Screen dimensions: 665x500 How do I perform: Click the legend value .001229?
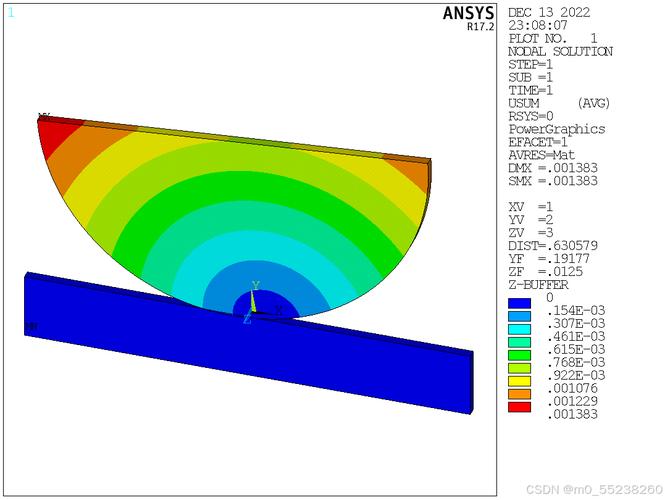573,402
